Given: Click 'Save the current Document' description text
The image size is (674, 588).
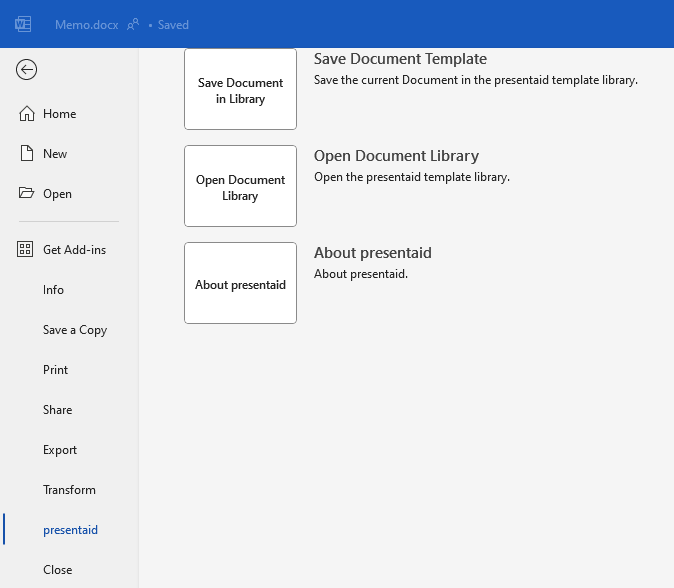Looking at the screenshot, I should [x=476, y=80].
